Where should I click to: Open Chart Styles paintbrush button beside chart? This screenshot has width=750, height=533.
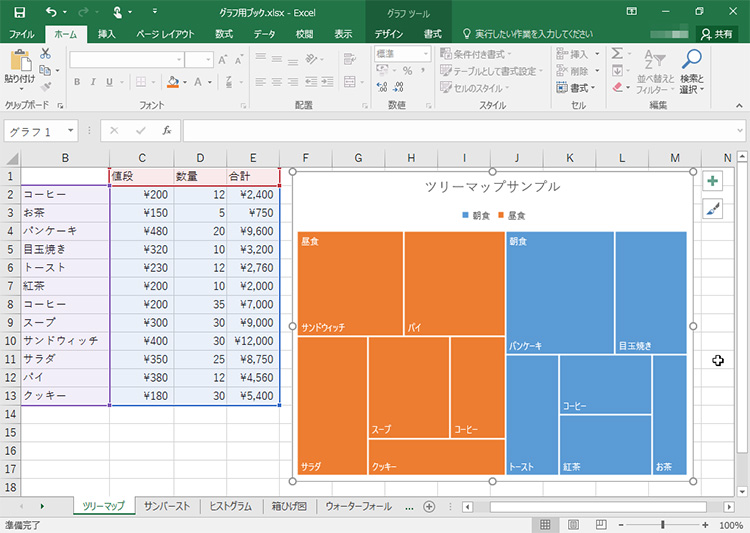711,208
